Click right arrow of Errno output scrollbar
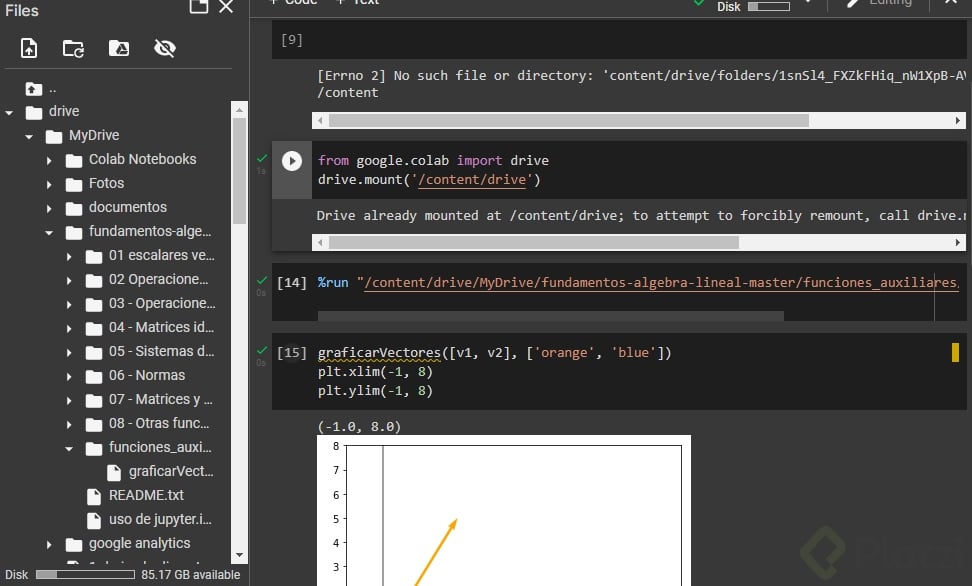The image size is (972, 586). (958, 120)
